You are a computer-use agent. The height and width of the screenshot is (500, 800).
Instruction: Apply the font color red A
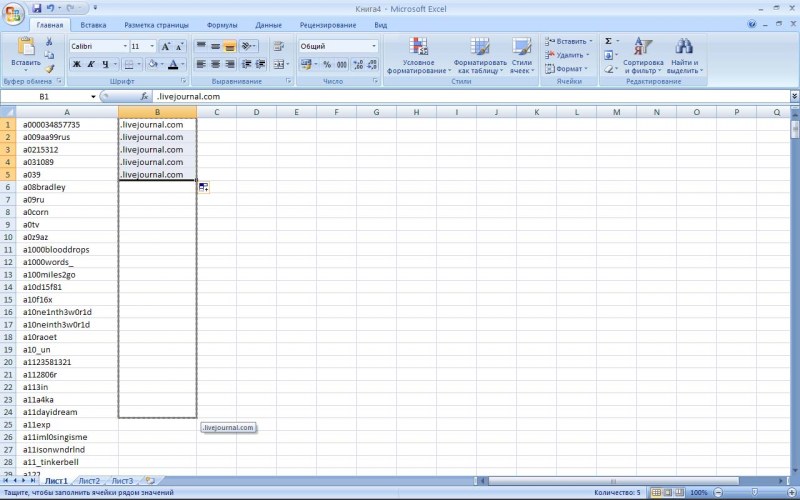pyautogui.click(x=173, y=64)
